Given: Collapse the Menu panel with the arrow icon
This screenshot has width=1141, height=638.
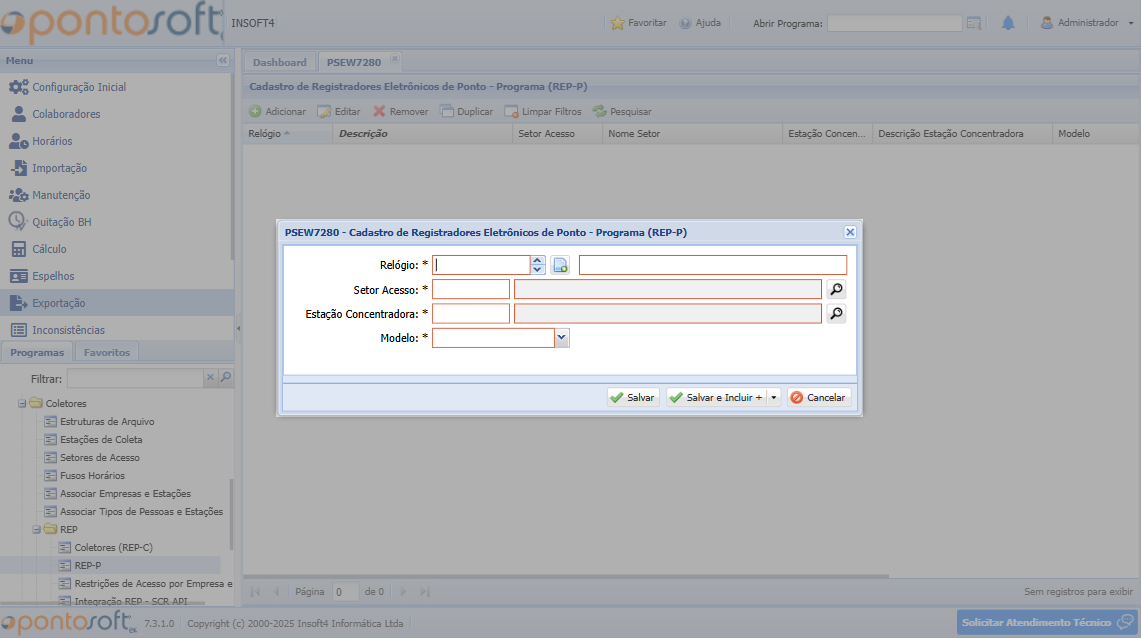Looking at the screenshot, I should [222, 61].
